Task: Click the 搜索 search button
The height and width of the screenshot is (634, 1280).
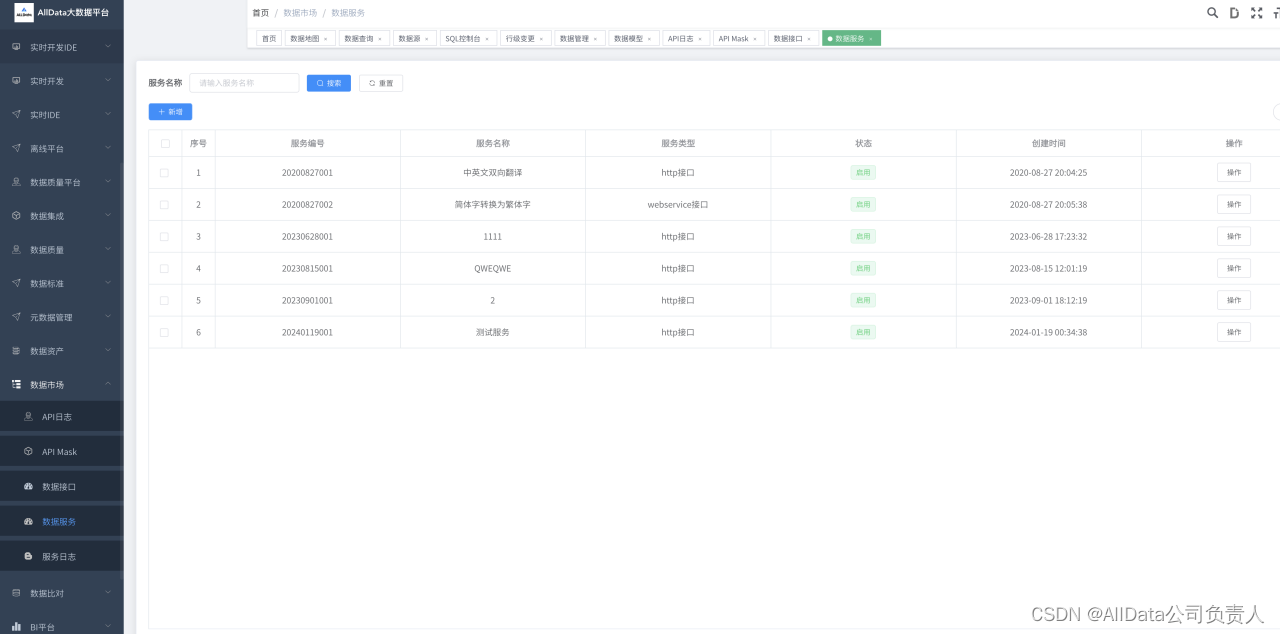Action: tap(329, 83)
